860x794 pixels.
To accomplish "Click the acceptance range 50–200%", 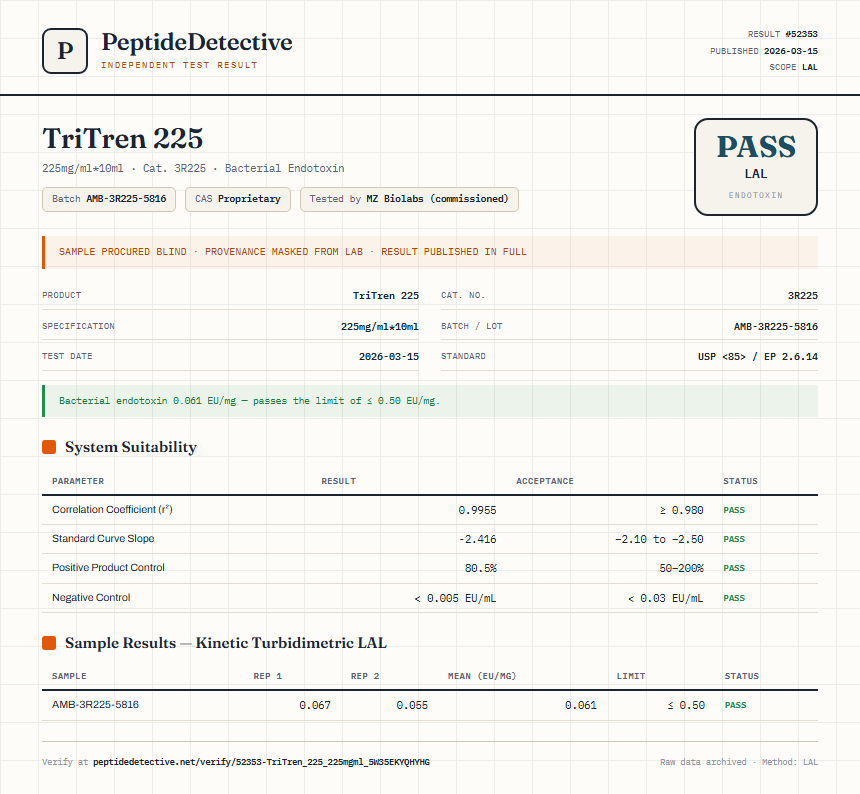I will click(x=681, y=568).
